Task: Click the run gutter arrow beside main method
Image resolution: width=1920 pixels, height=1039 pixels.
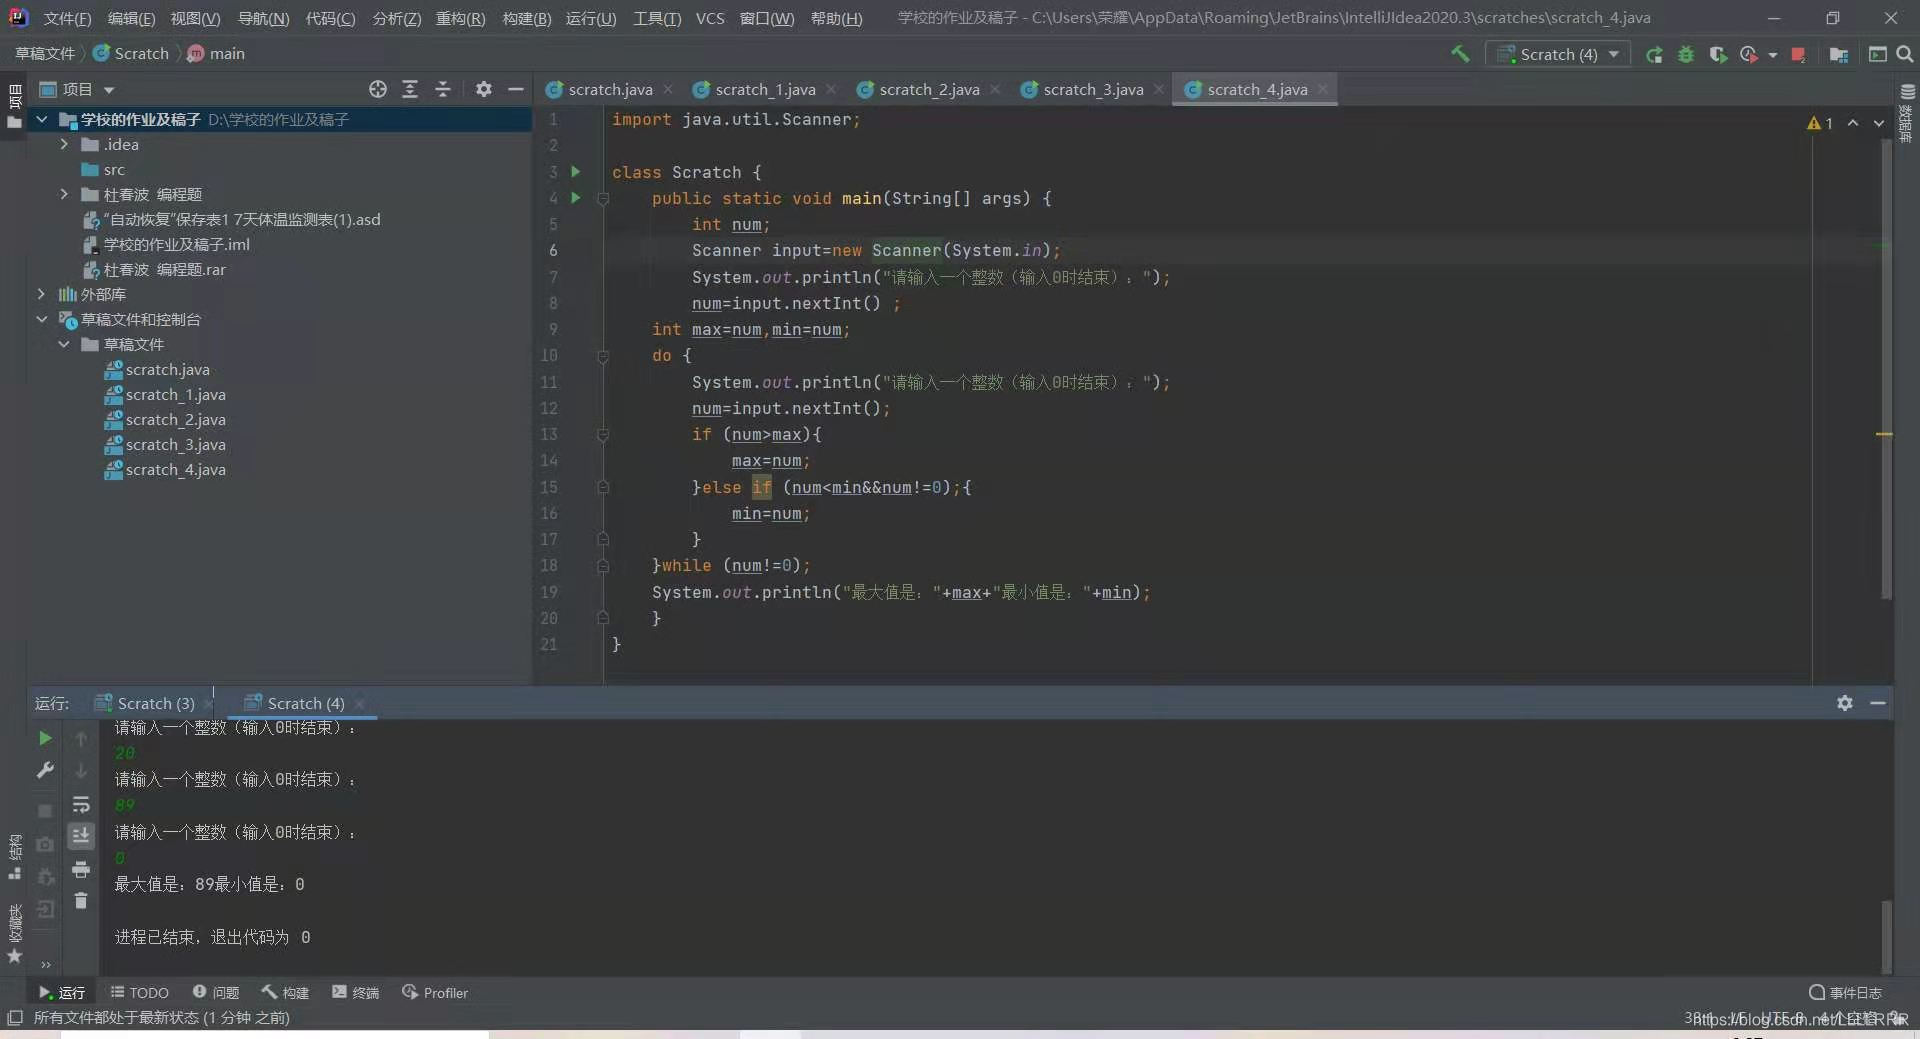Action: click(575, 197)
